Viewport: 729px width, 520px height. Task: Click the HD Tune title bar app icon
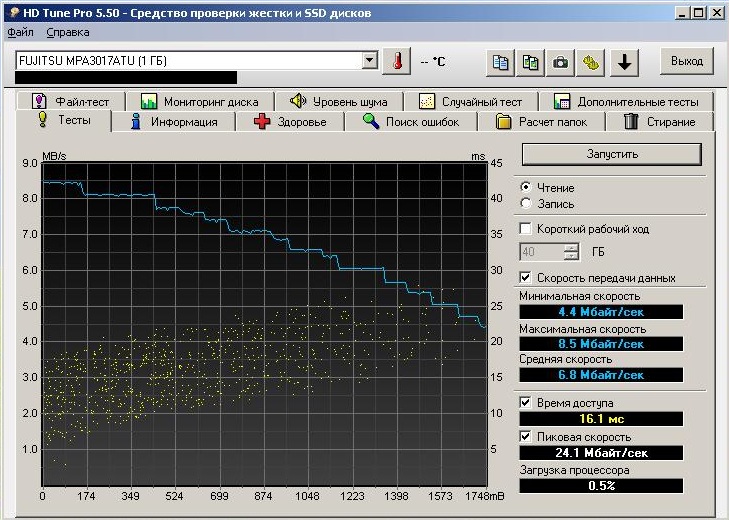click(14, 13)
